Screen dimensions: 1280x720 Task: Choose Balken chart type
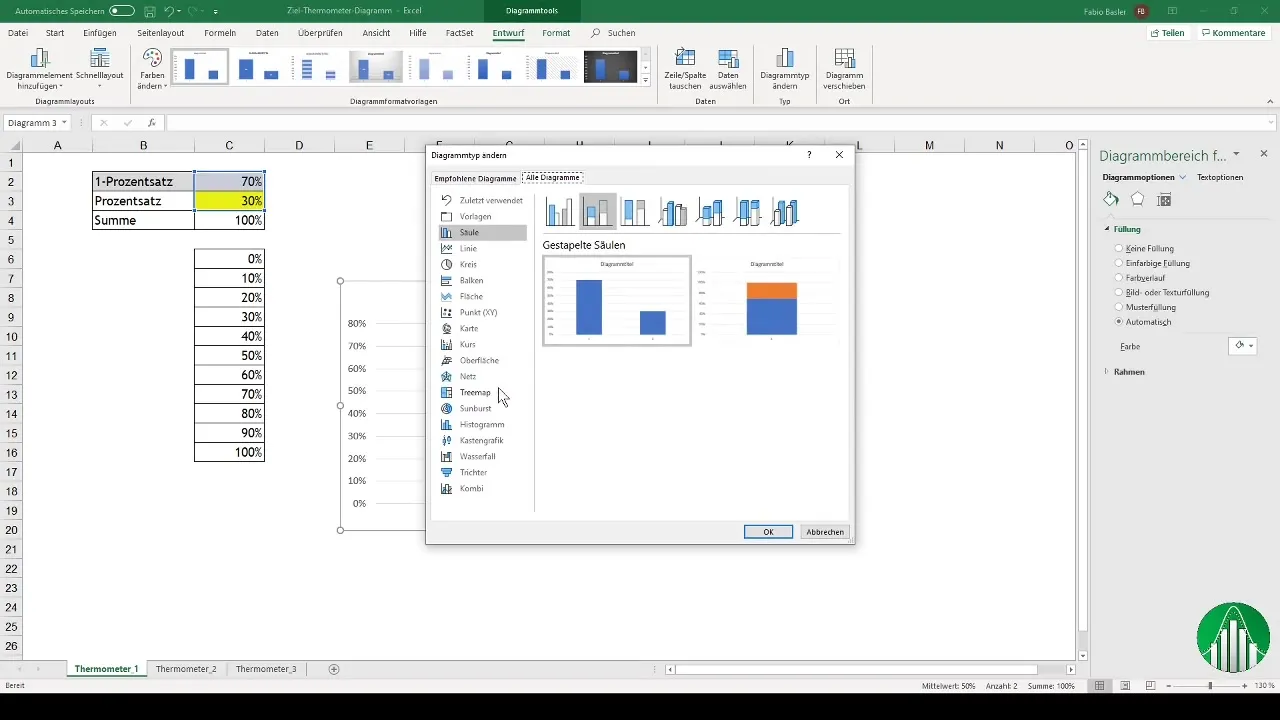coord(482,280)
